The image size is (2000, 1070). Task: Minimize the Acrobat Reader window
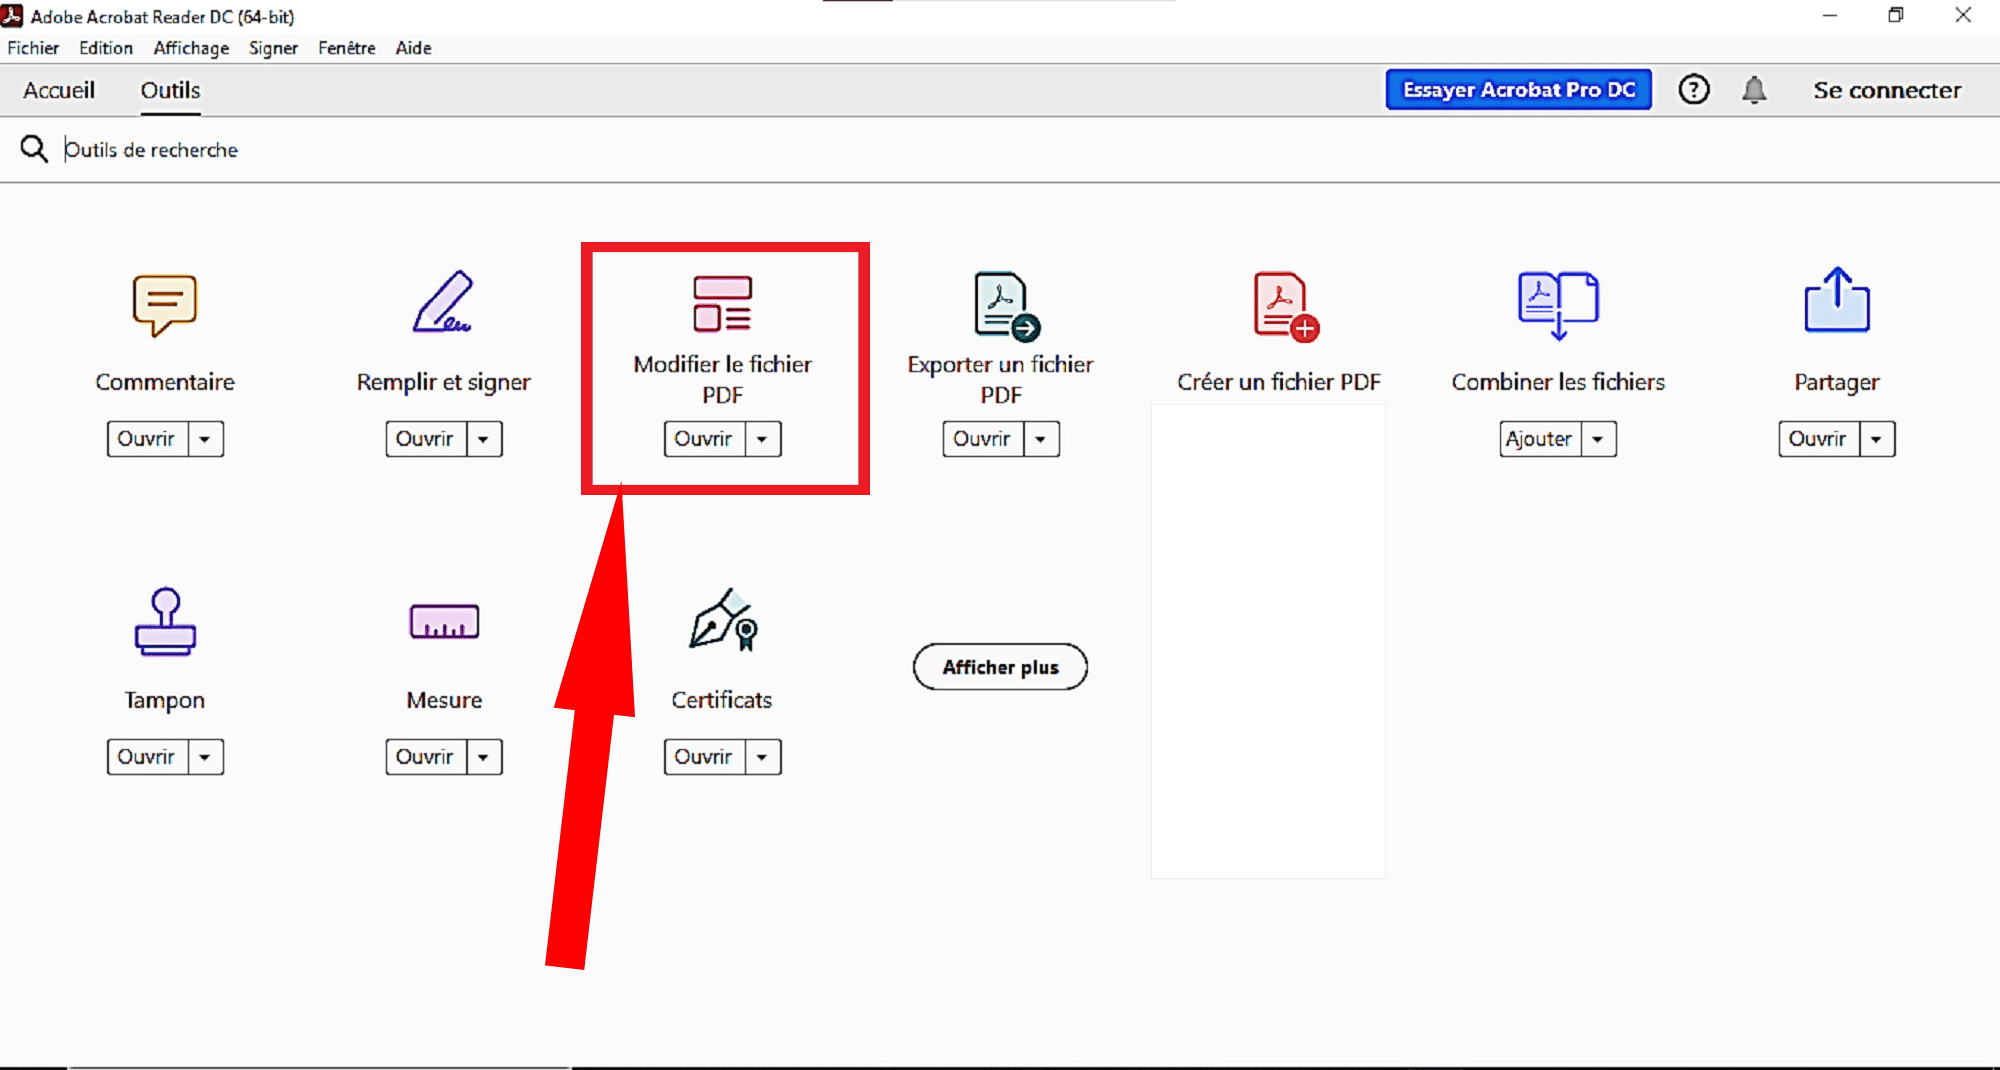1830,15
